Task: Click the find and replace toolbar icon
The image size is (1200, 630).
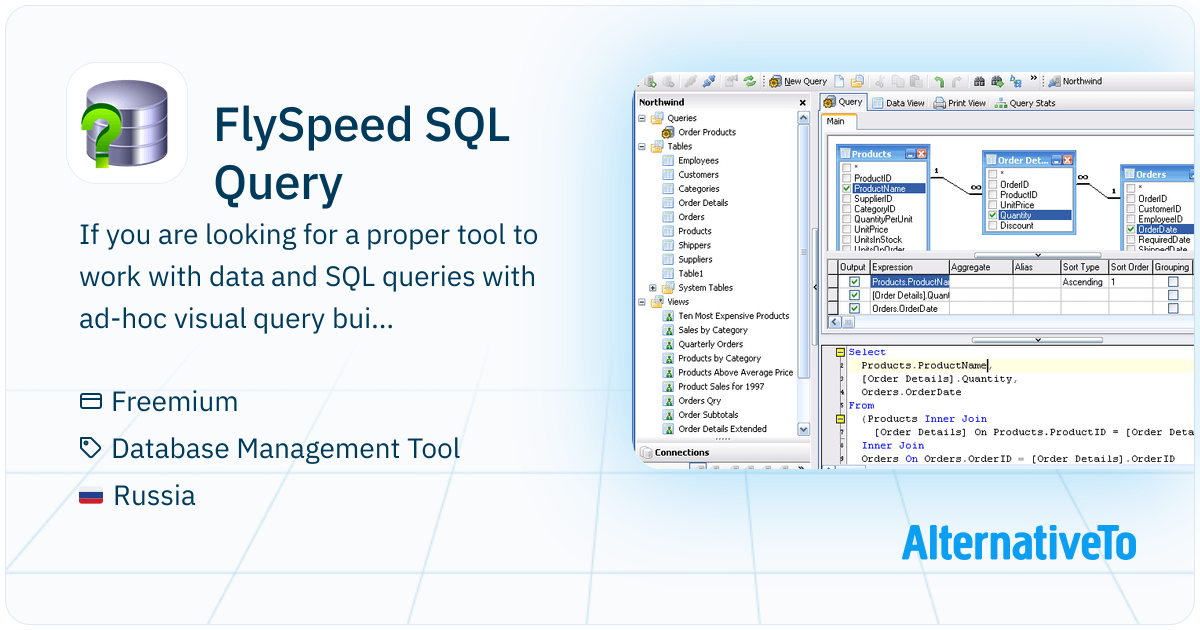Action: pyautogui.click(x=1016, y=82)
